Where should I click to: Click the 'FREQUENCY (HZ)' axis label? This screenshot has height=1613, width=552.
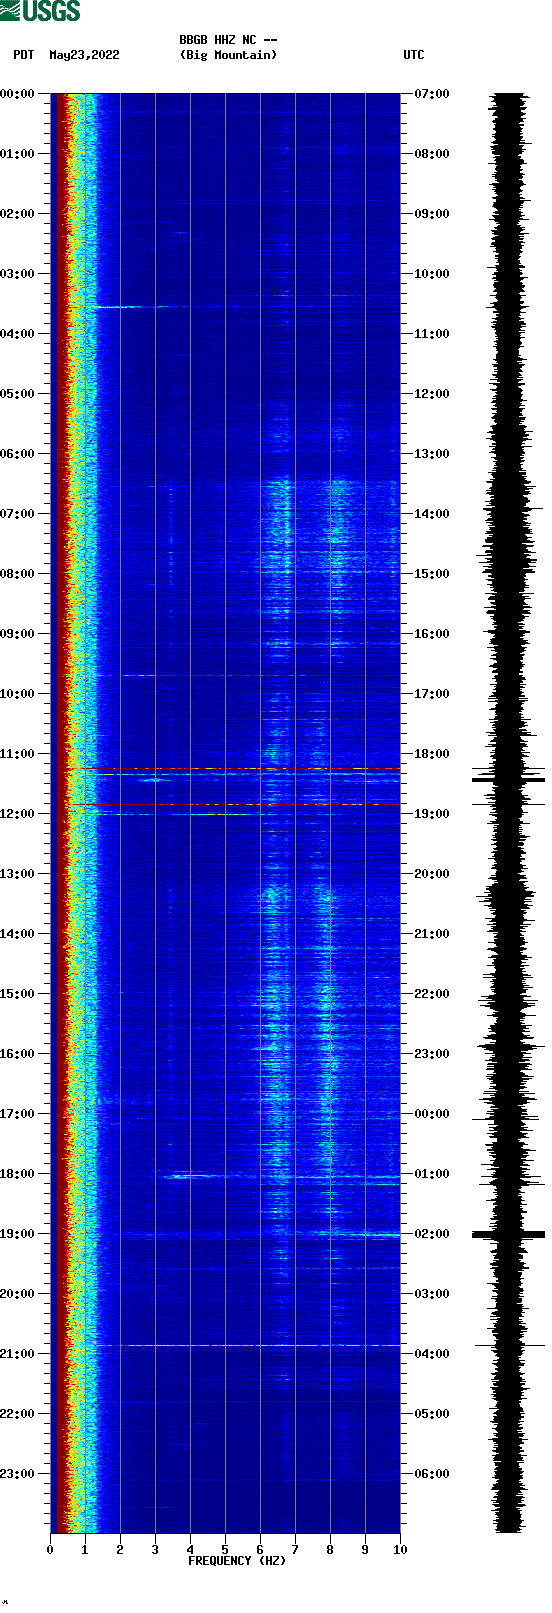tap(237, 1561)
